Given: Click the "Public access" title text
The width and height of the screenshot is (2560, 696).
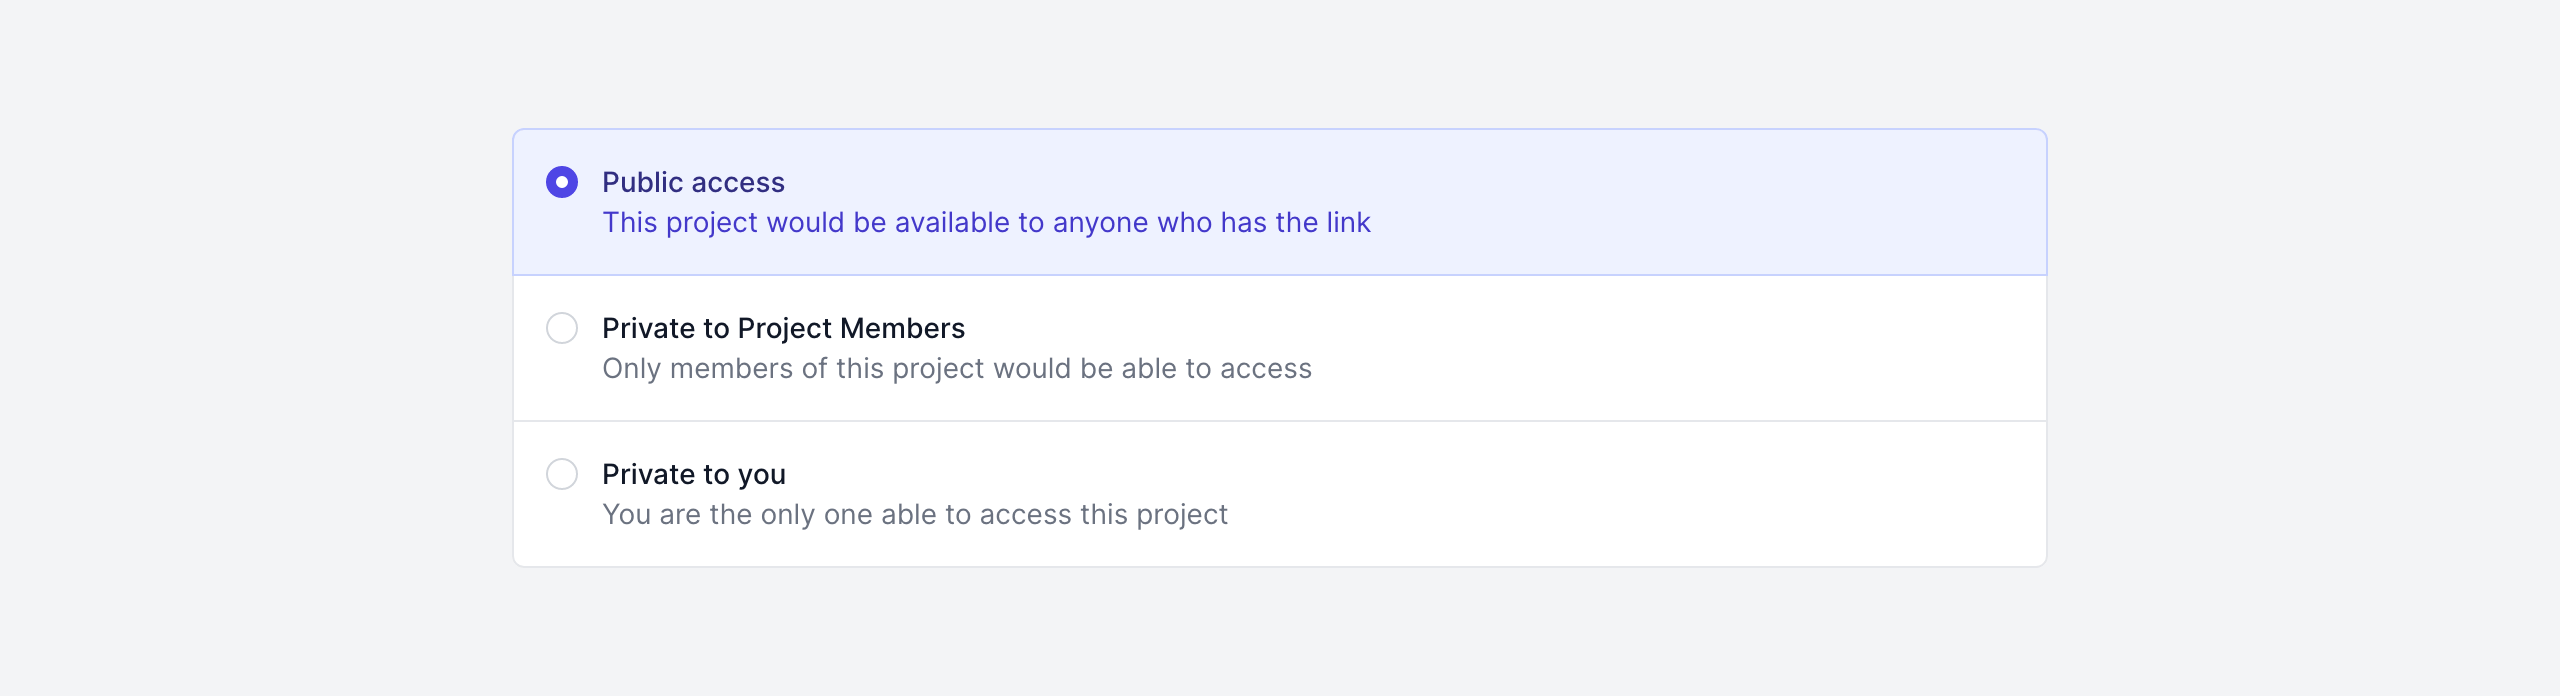Looking at the screenshot, I should coord(693,182).
